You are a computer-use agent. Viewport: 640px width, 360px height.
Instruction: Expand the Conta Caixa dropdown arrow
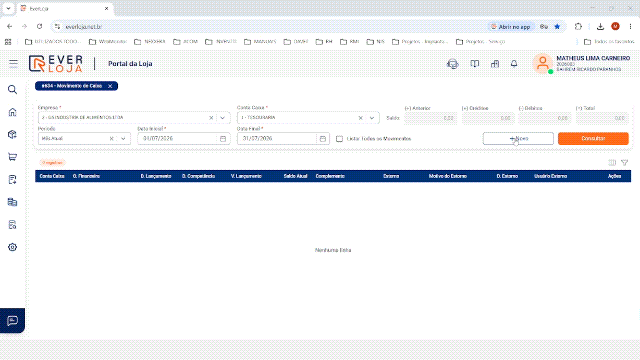pos(372,118)
